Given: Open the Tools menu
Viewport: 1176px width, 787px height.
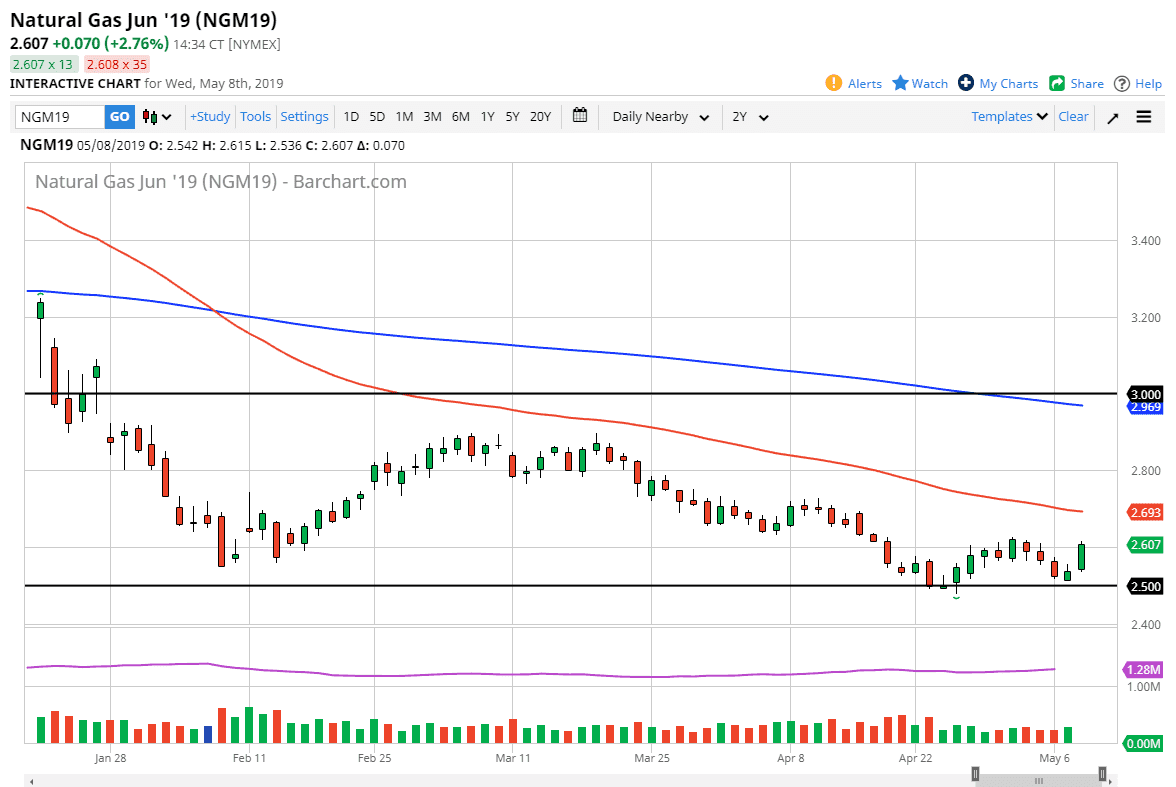Looking at the screenshot, I should pyautogui.click(x=255, y=117).
